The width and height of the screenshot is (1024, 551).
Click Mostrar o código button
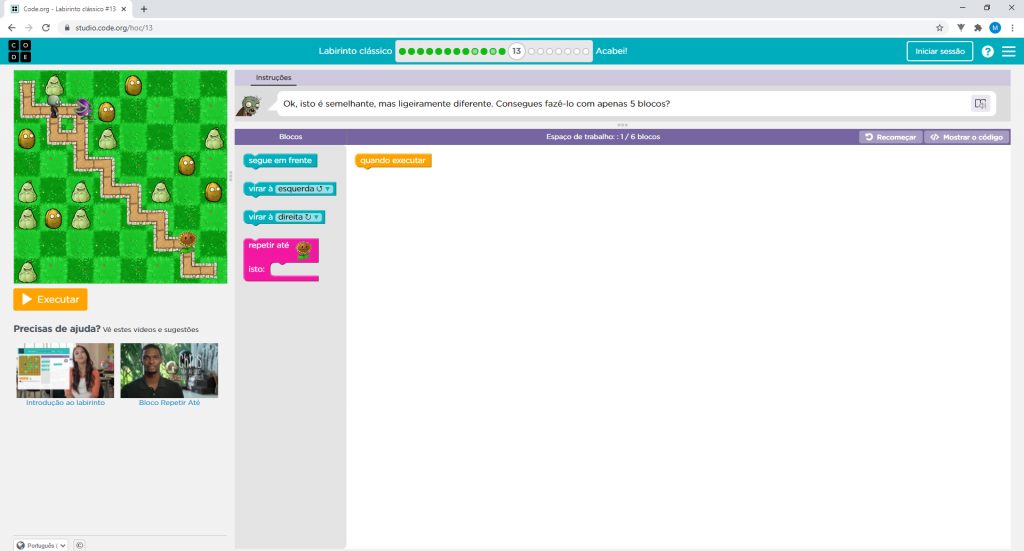(x=967, y=137)
